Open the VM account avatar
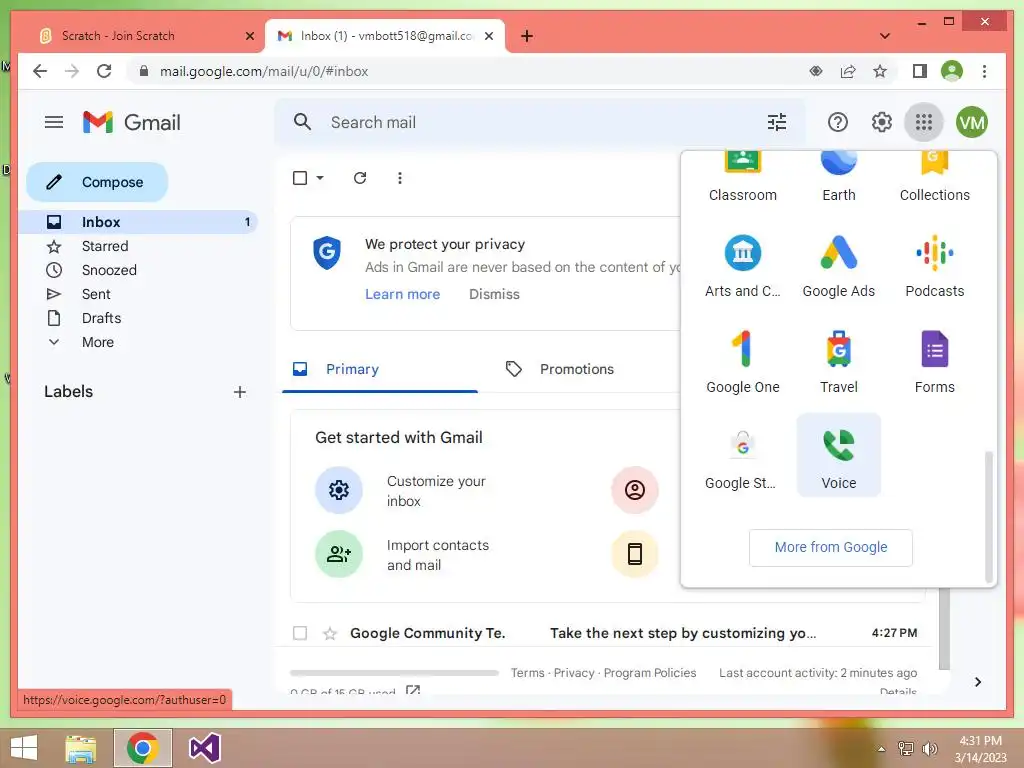Image resolution: width=1024 pixels, height=768 pixels. [x=972, y=122]
